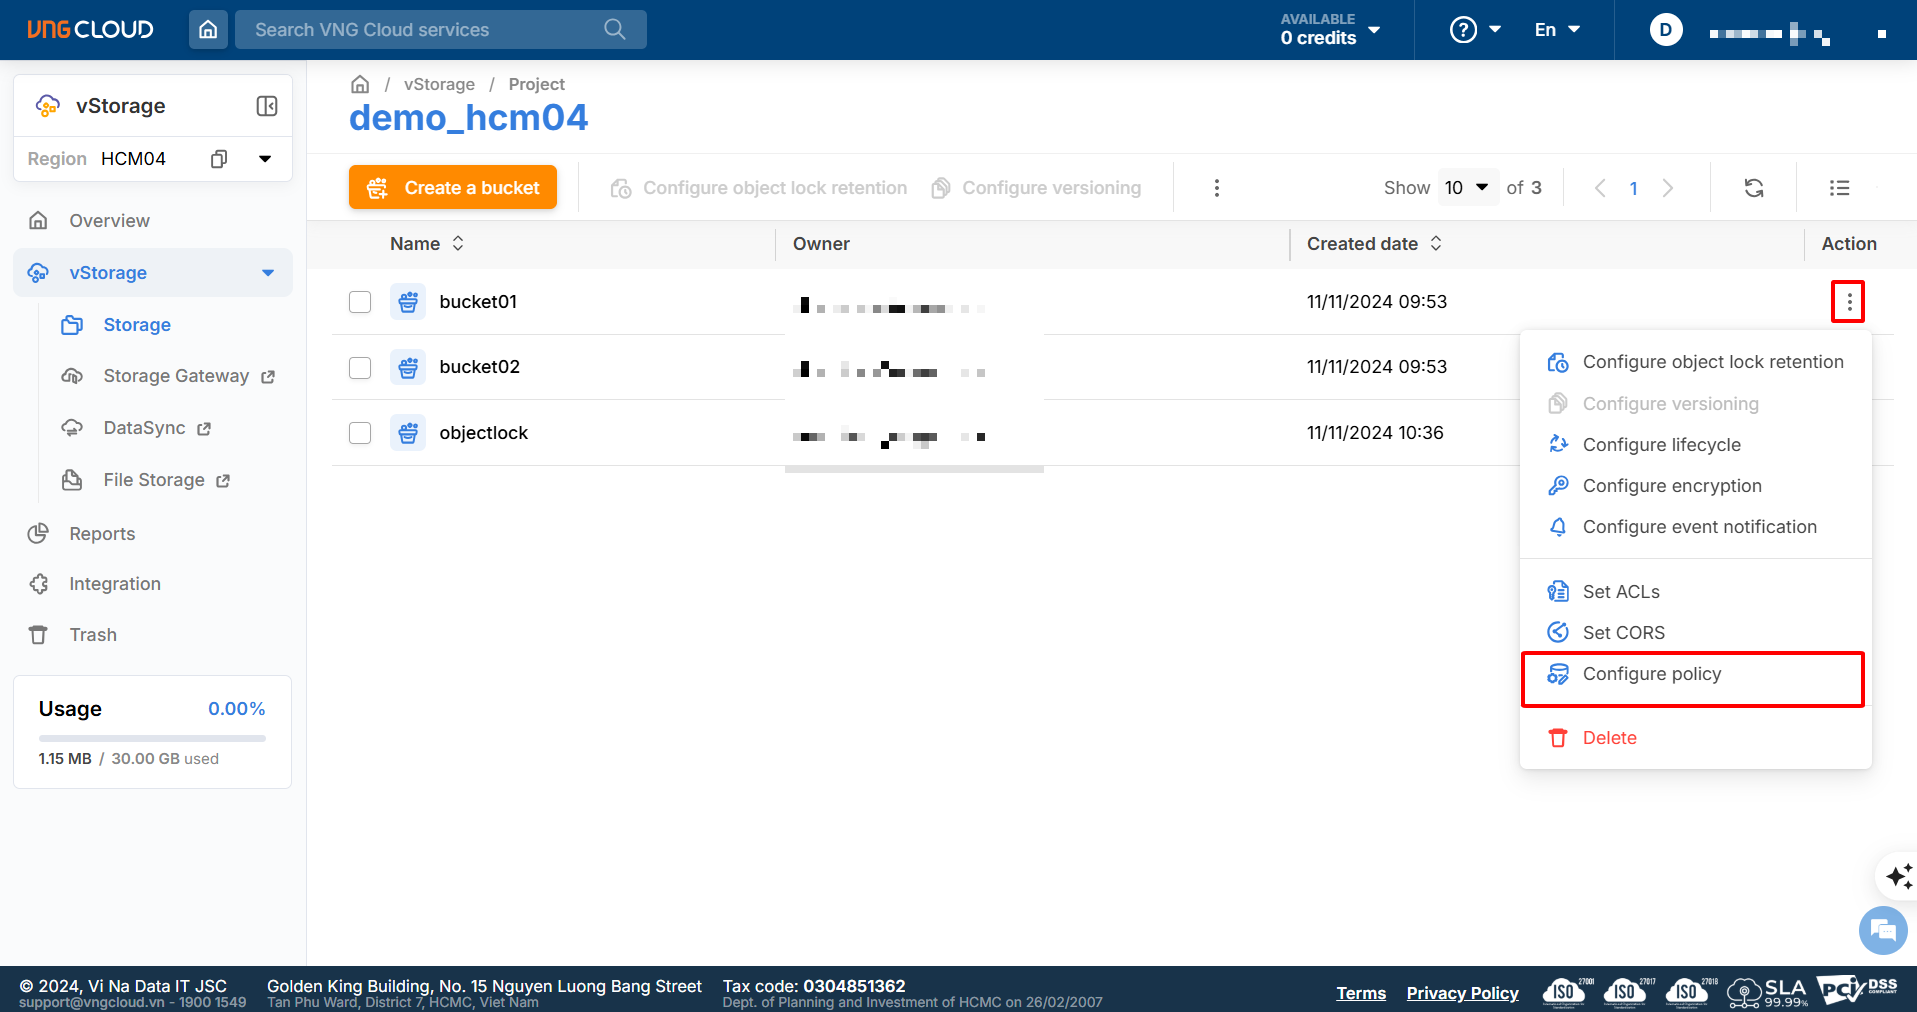Open the column list view settings icon
The image size is (1917, 1012).
pos(1839,188)
